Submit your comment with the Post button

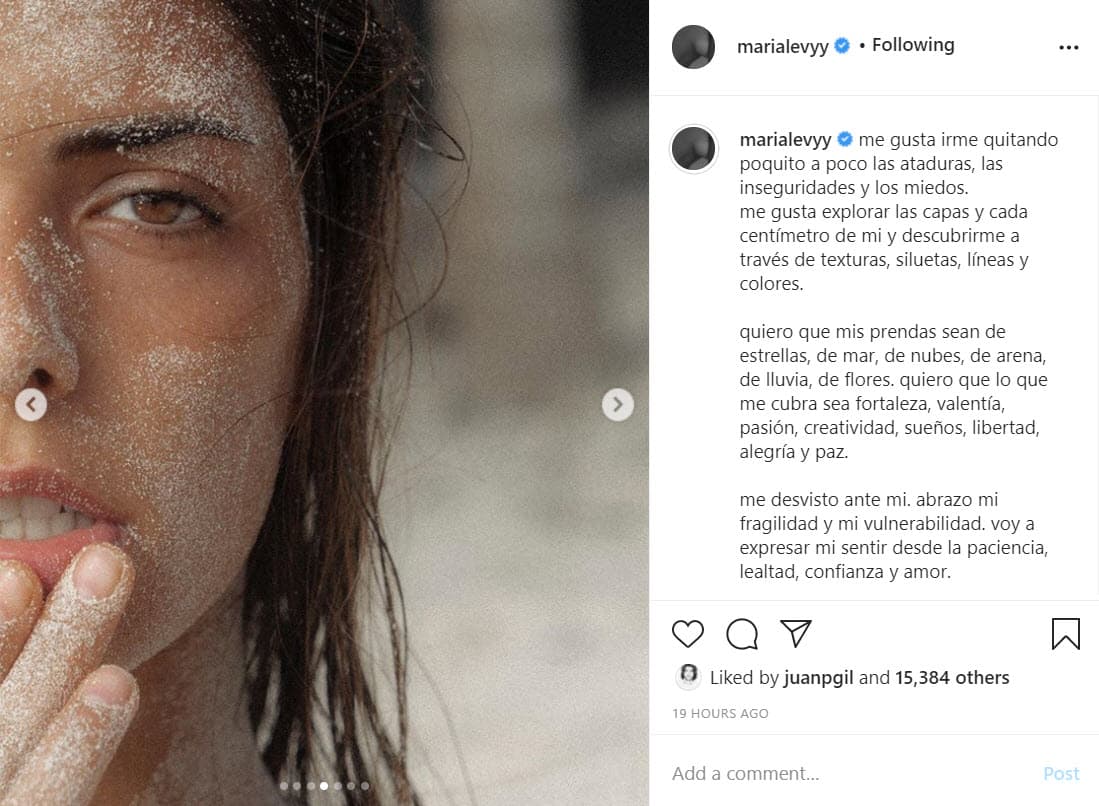coord(1061,773)
